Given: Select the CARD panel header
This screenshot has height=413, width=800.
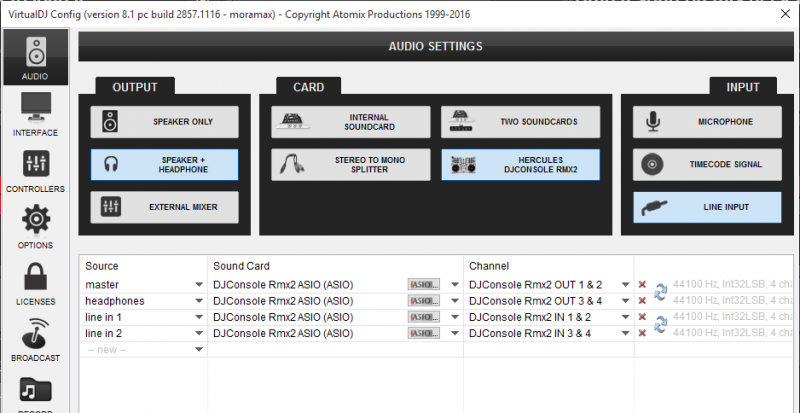Looking at the screenshot, I should 308,87.
